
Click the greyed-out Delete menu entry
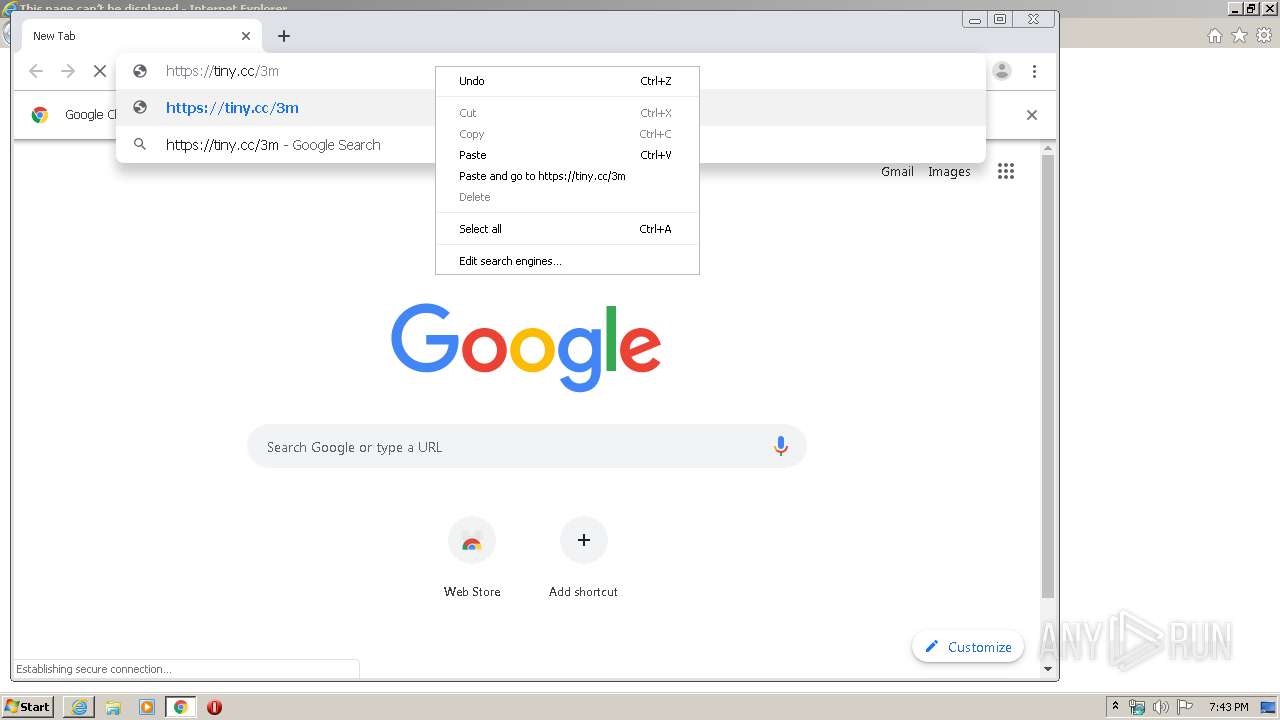(567, 197)
